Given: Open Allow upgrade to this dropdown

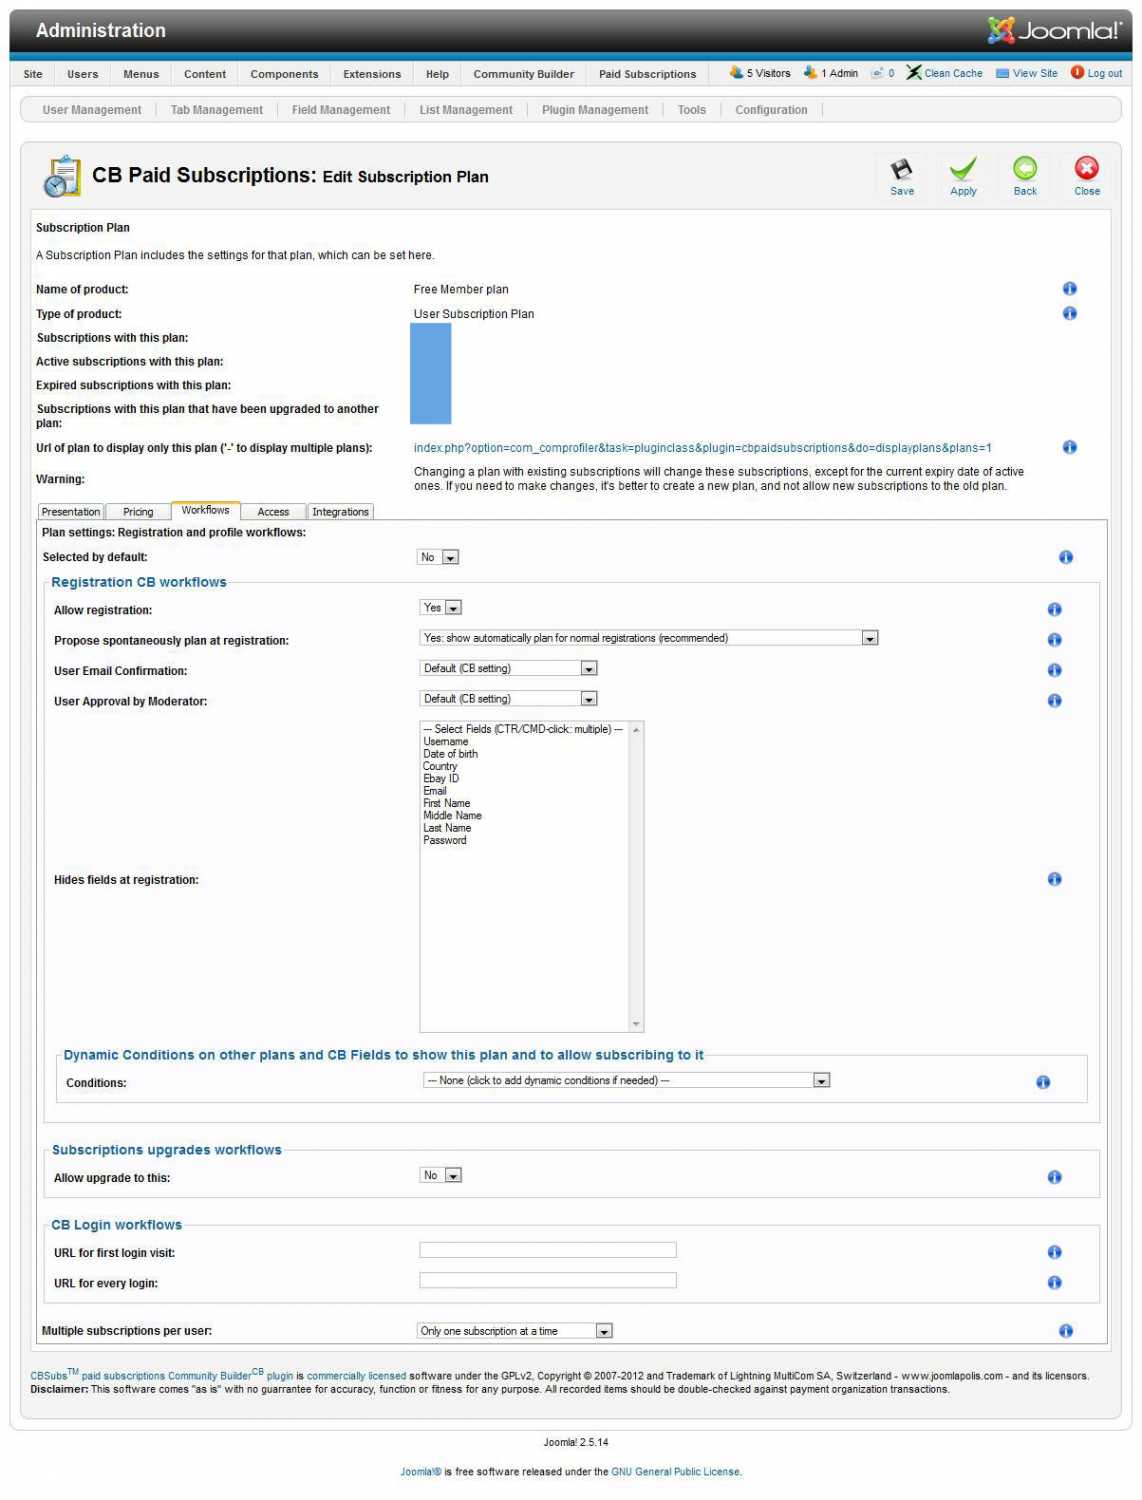Looking at the screenshot, I should click(x=441, y=1175).
